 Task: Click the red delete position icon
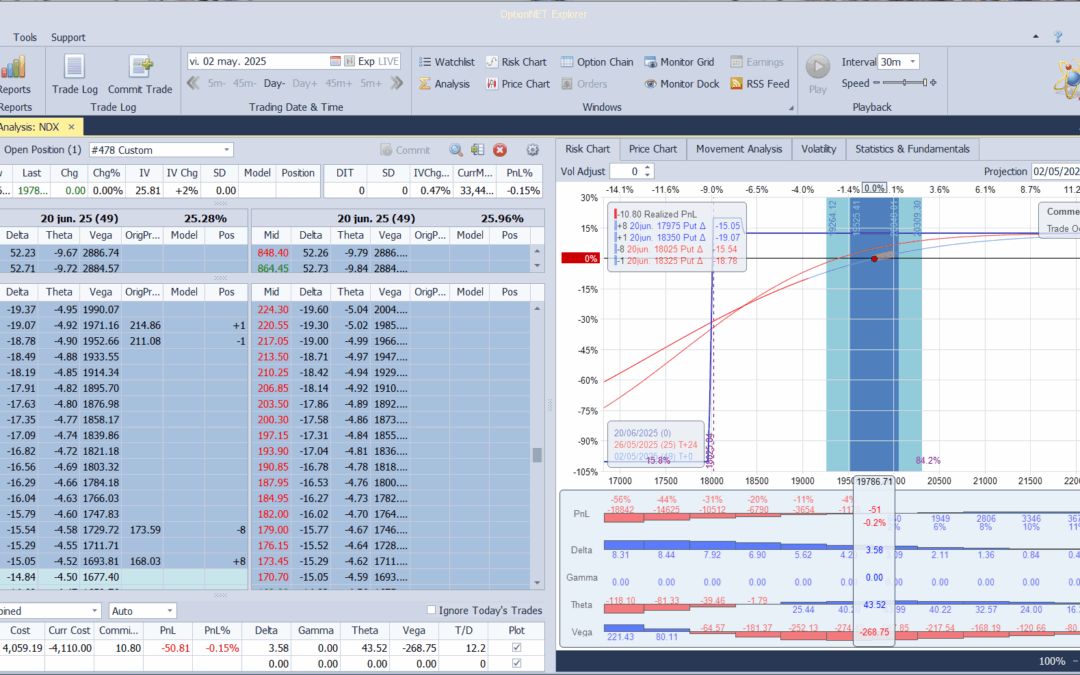500,150
